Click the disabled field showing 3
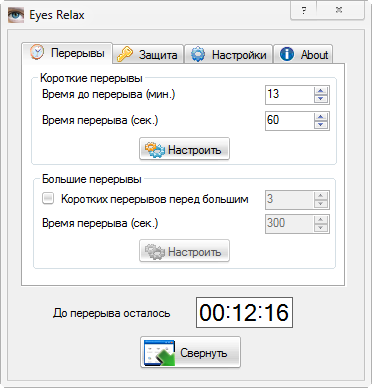The width and height of the screenshot is (372, 388). [289, 199]
